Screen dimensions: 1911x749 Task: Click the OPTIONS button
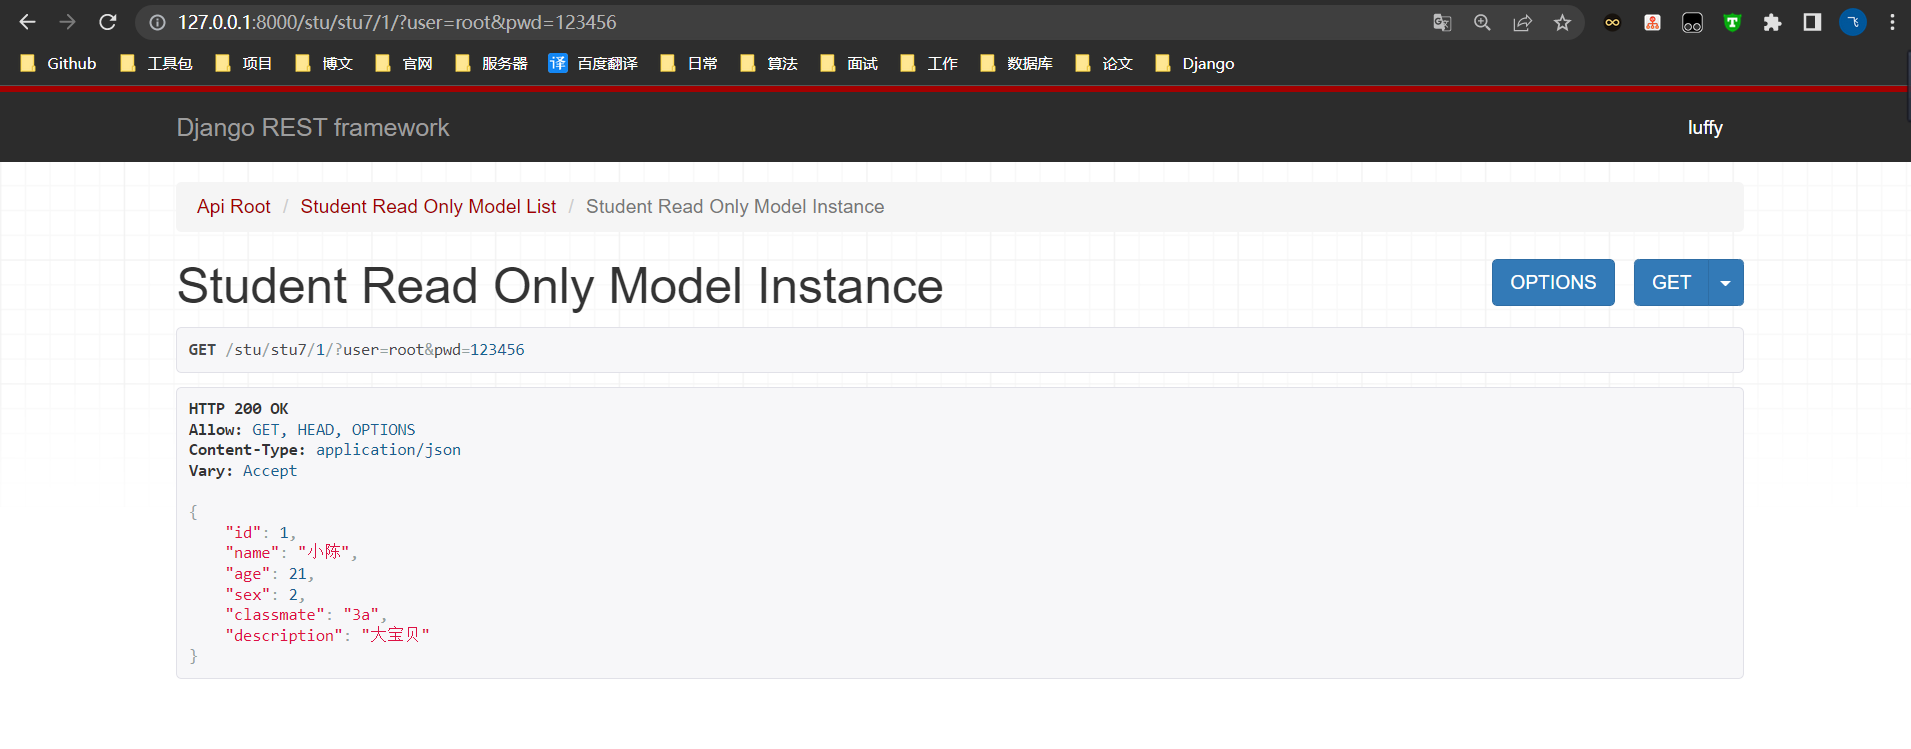[1553, 283]
